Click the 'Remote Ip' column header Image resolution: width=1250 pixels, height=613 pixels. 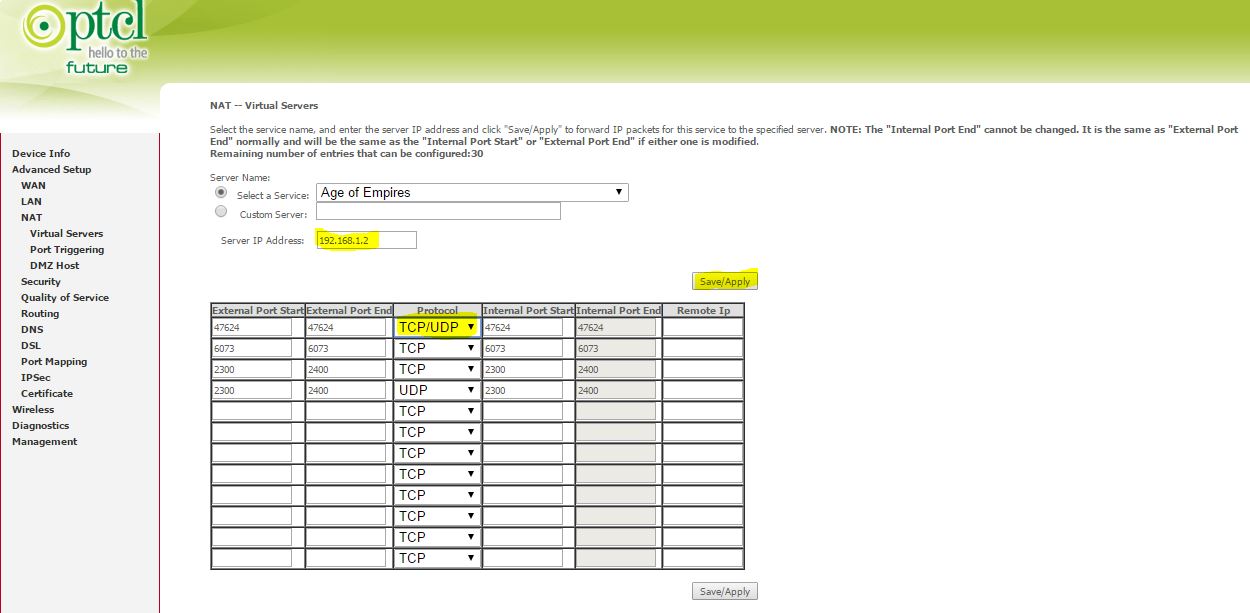(703, 311)
